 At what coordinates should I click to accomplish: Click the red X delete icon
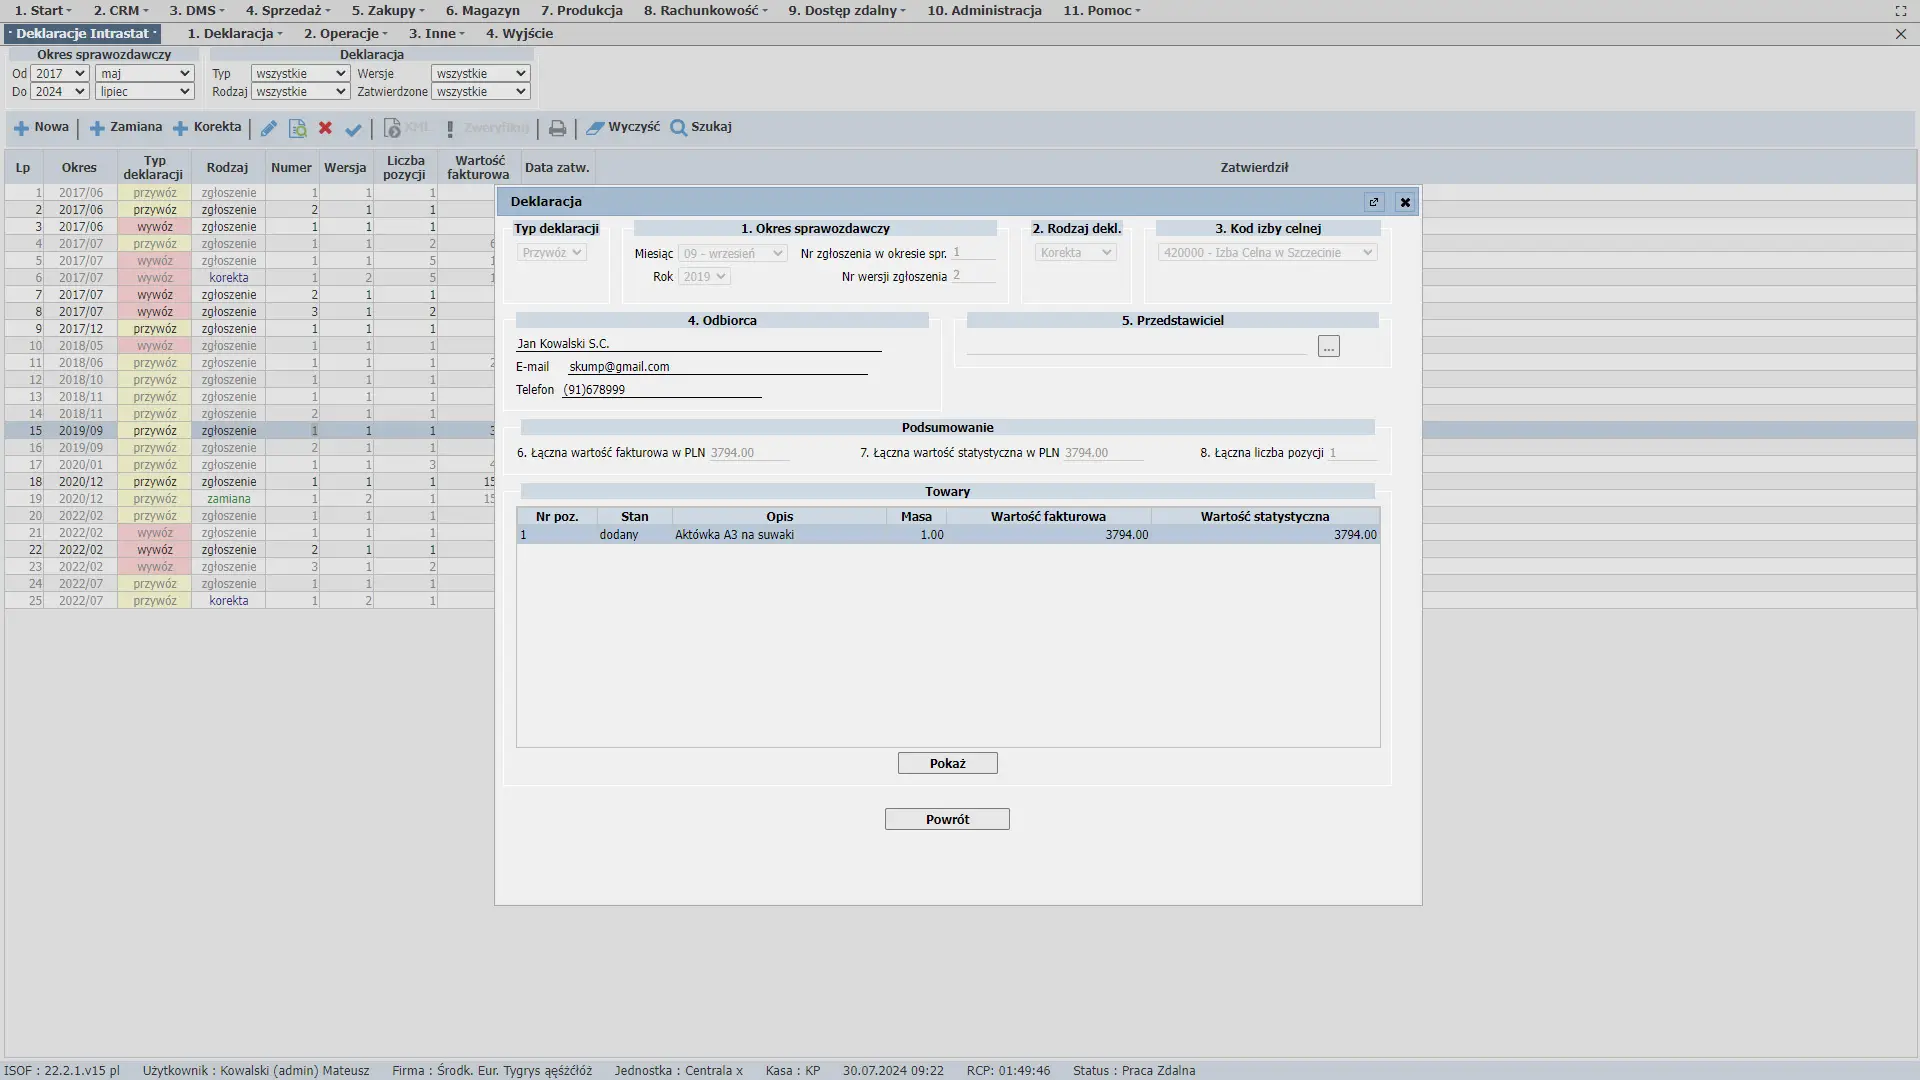tap(325, 128)
